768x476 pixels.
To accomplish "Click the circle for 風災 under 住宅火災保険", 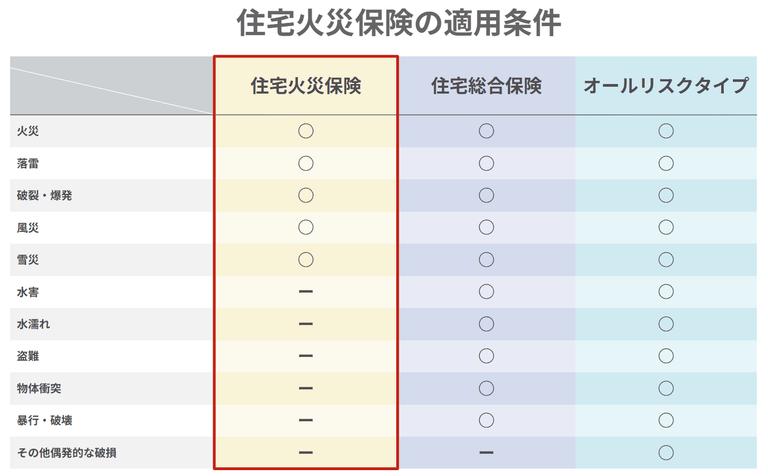I will (x=306, y=227).
